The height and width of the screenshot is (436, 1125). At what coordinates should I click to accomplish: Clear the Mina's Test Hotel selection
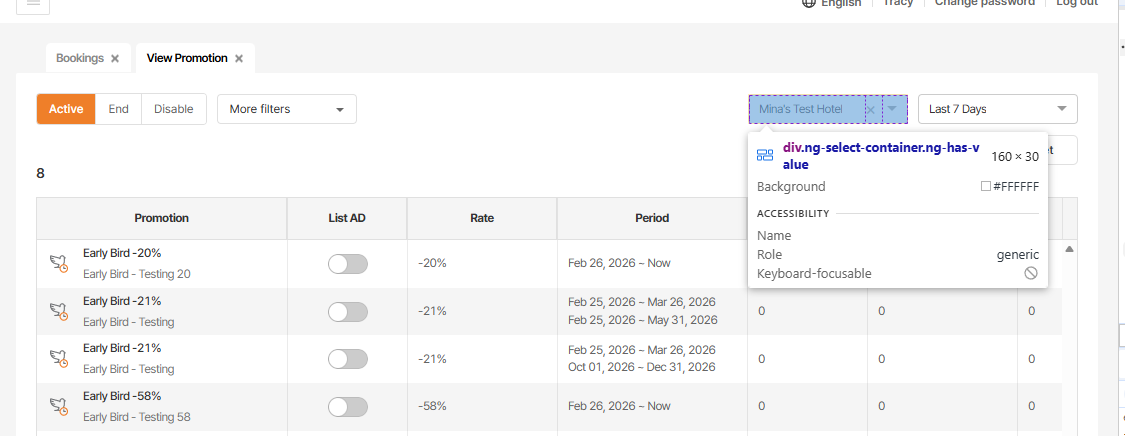[870, 109]
